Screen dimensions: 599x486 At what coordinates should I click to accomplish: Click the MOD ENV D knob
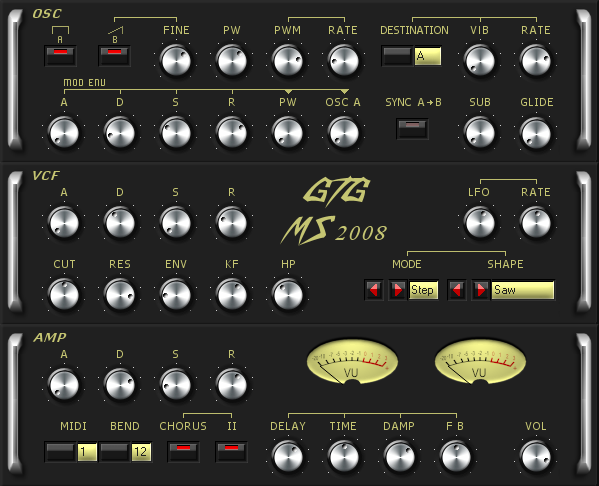click(120, 133)
